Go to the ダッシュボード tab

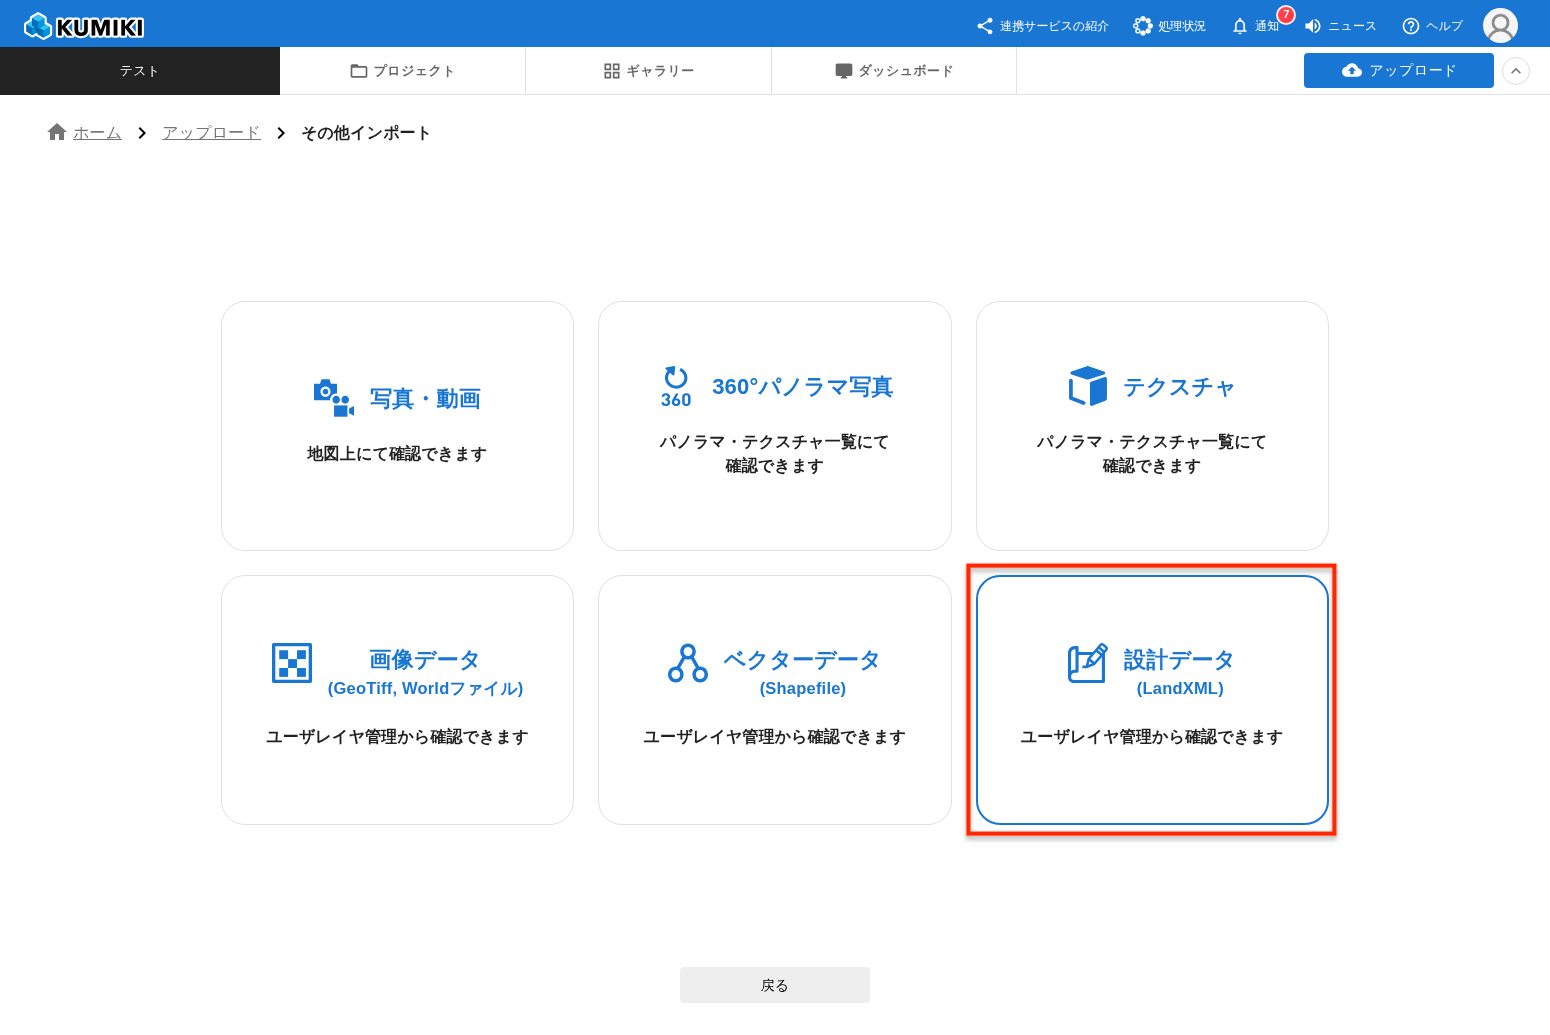point(894,71)
